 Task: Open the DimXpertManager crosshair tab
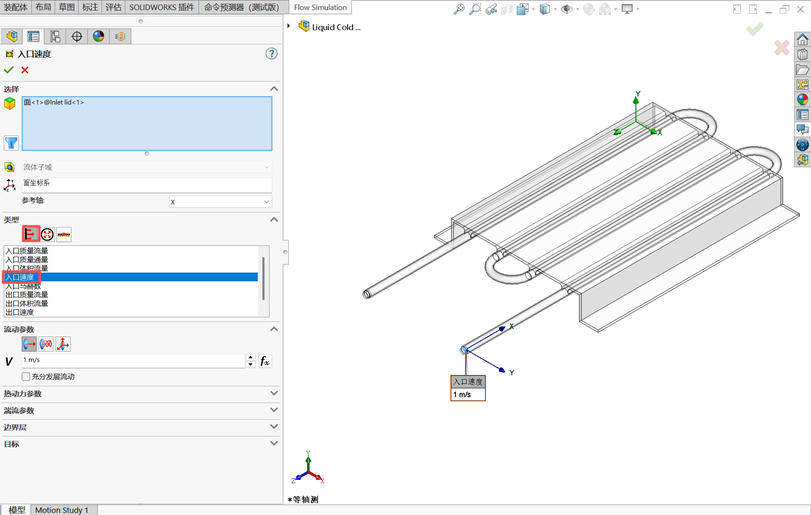click(77, 36)
